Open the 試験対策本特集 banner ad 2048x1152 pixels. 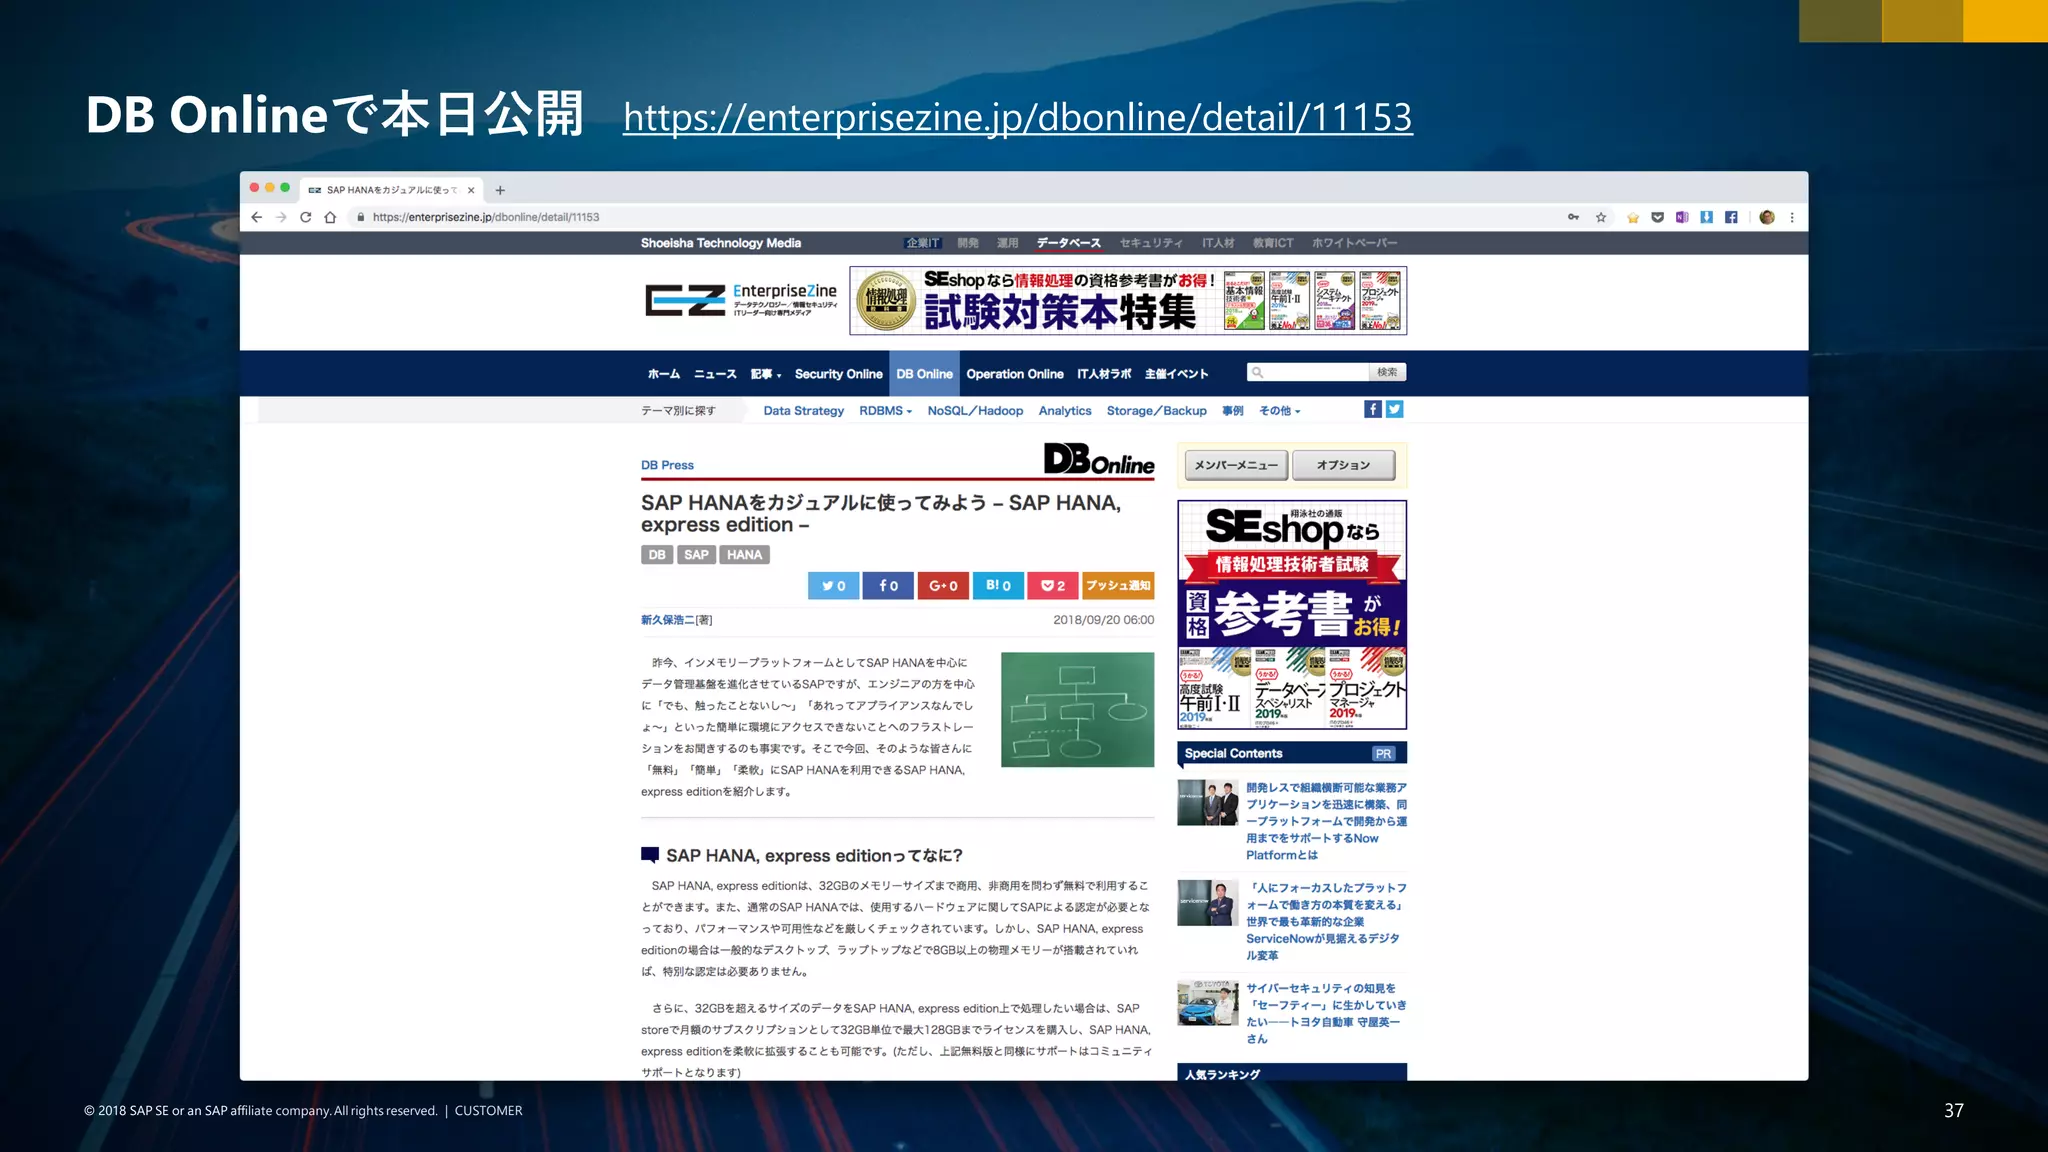point(1128,300)
